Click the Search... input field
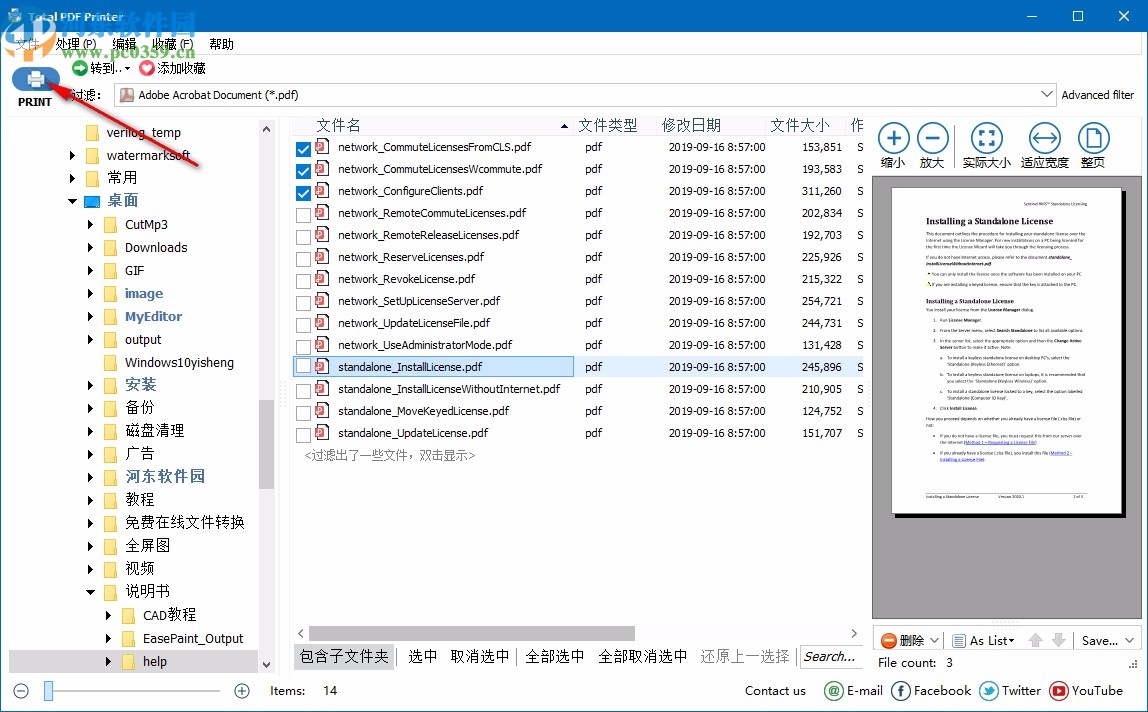 point(832,656)
